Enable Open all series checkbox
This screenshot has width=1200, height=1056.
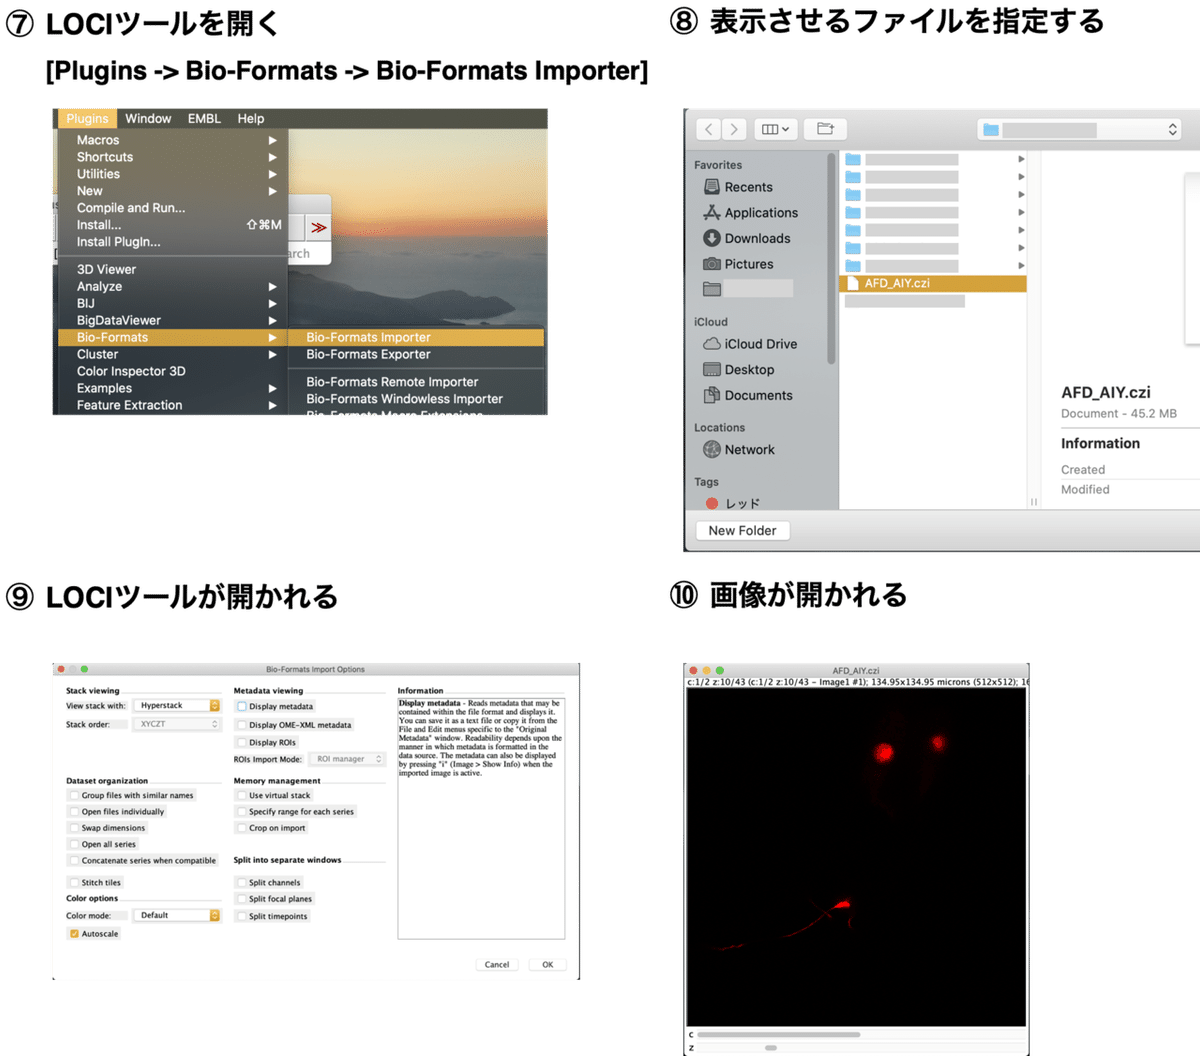(74, 844)
